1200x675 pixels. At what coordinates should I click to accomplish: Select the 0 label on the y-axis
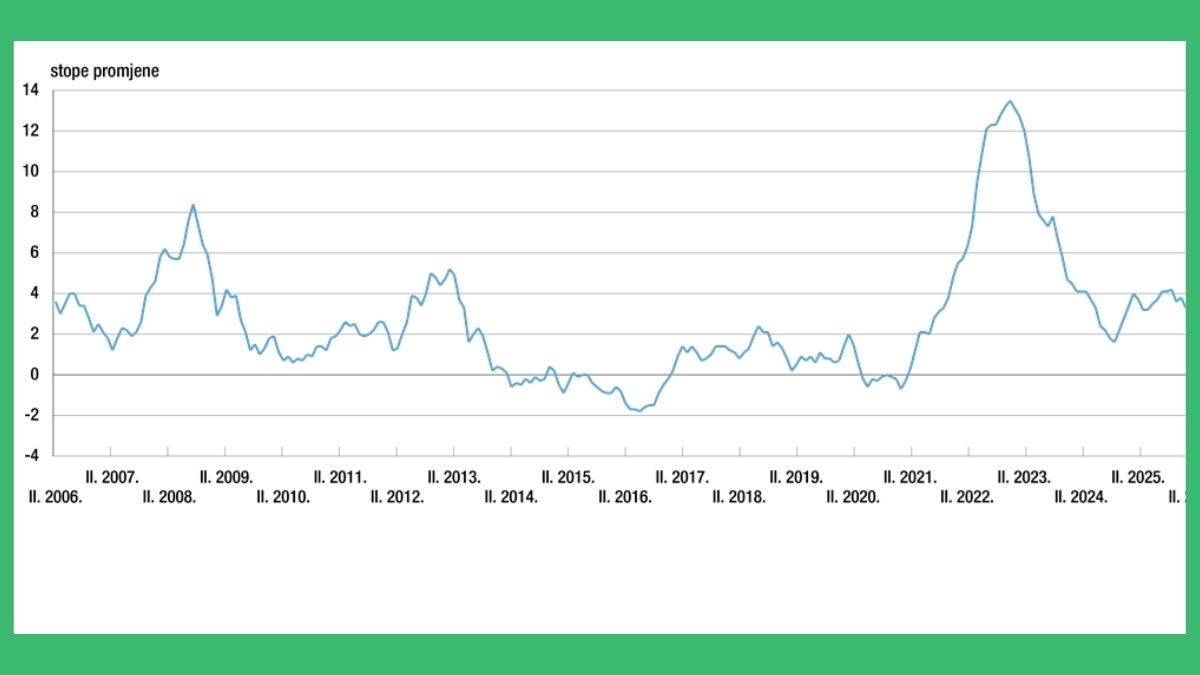[34, 374]
